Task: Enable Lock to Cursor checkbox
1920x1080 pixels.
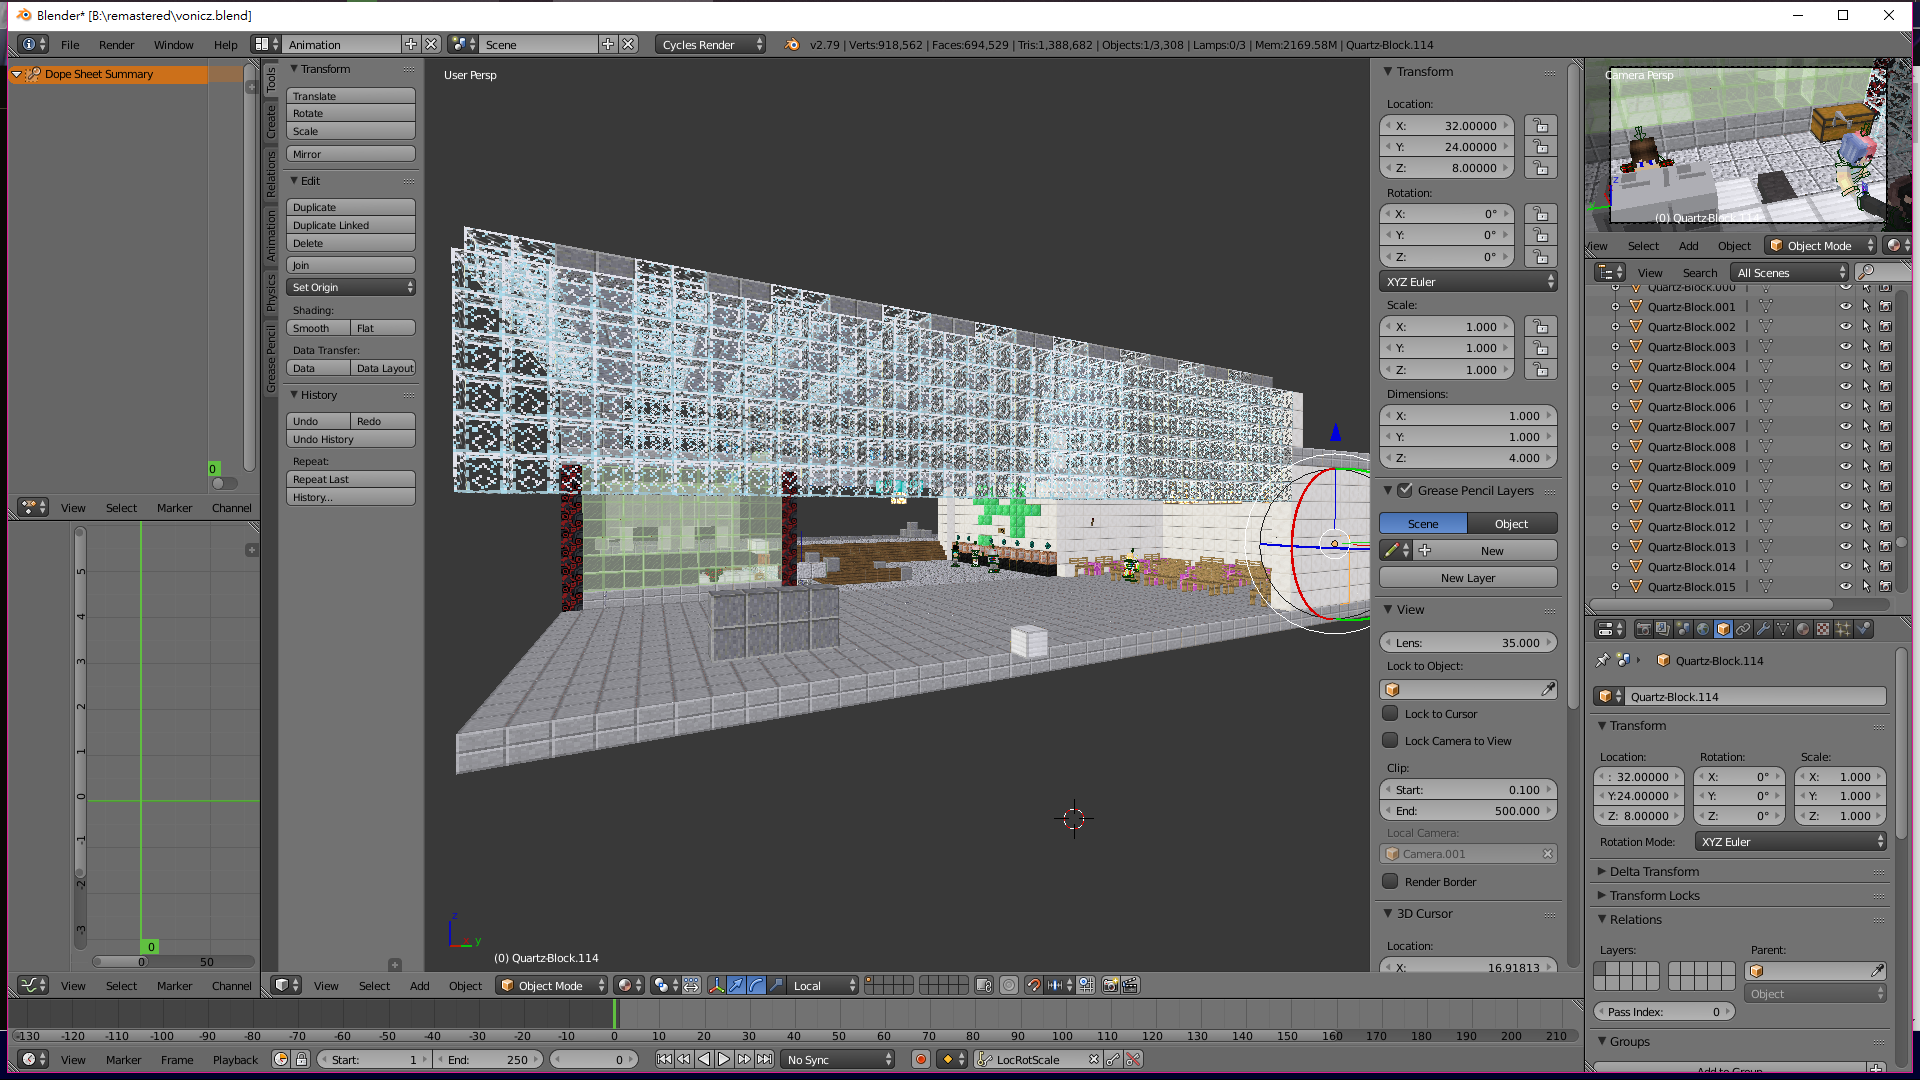Action: click(x=1390, y=714)
